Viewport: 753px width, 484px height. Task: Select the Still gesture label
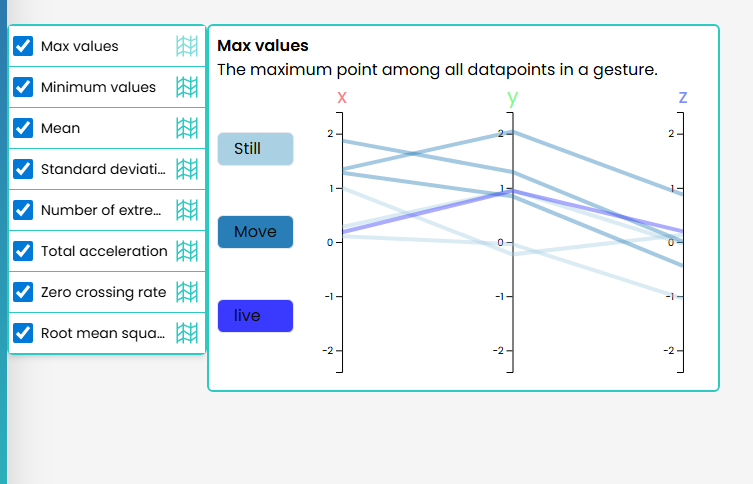tap(255, 149)
